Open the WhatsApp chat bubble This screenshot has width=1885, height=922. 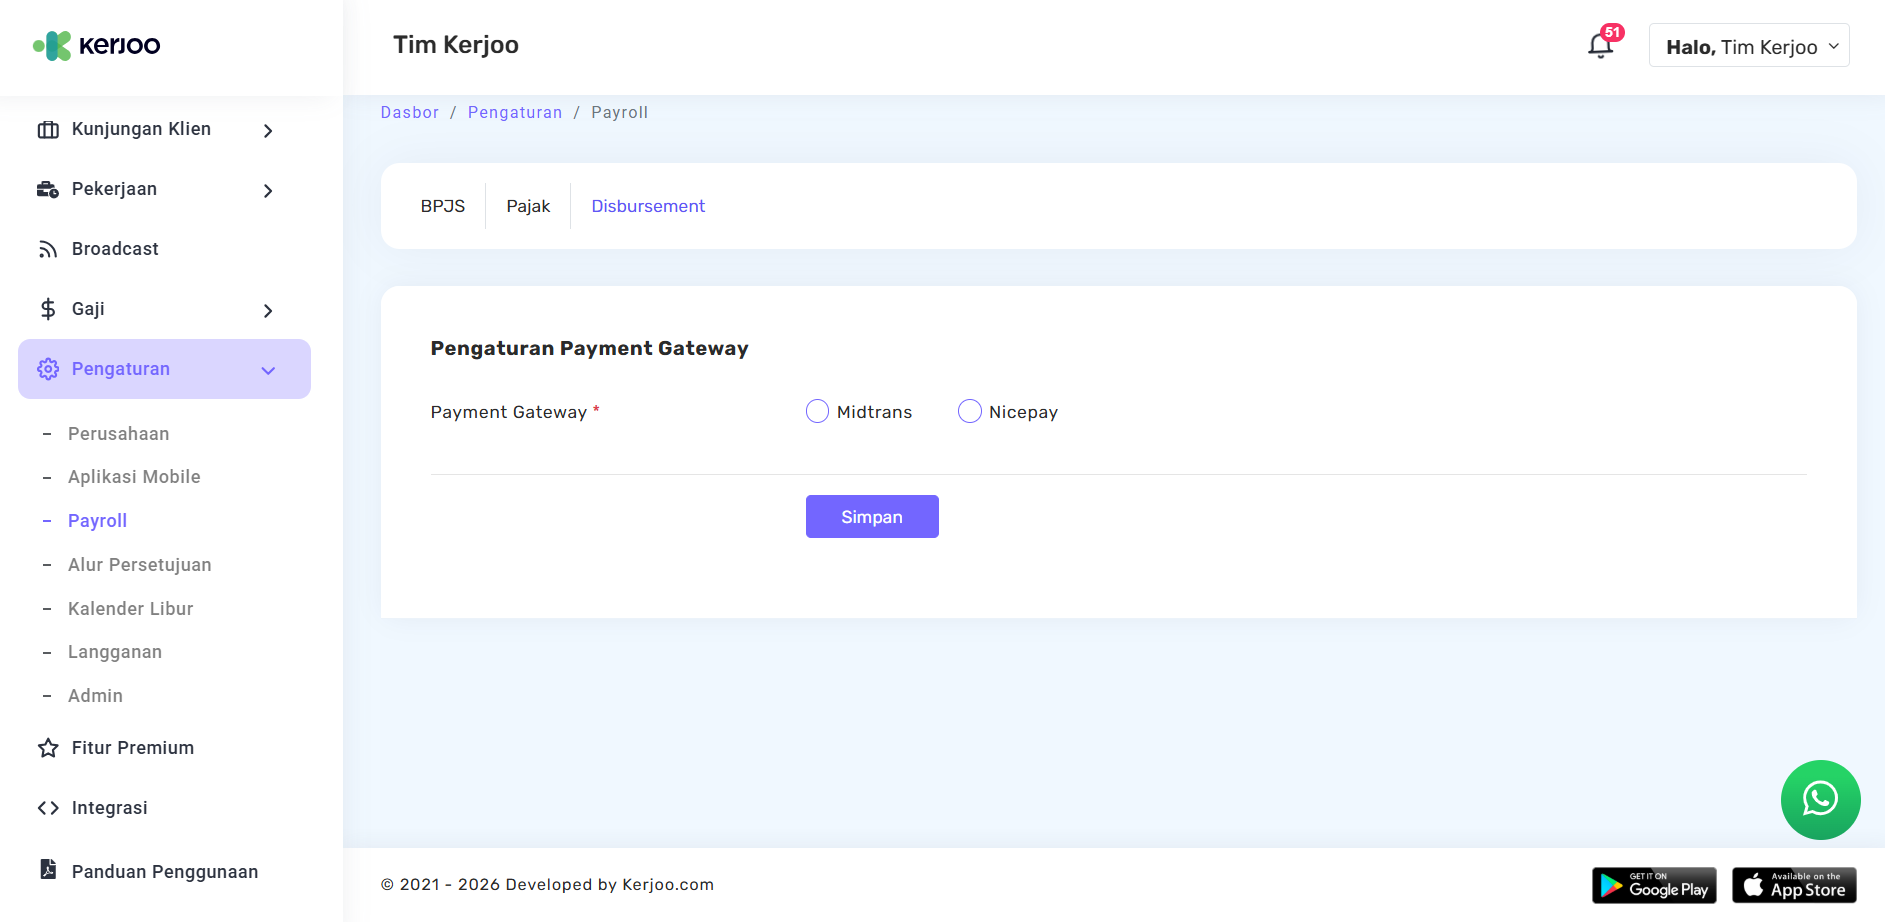[1820, 799]
